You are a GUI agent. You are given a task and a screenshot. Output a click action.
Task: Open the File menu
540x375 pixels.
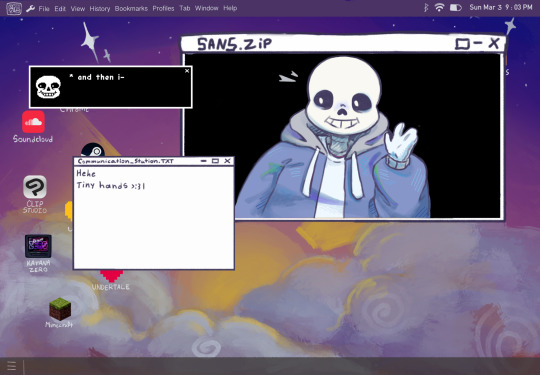pyautogui.click(x=44, y=8)
